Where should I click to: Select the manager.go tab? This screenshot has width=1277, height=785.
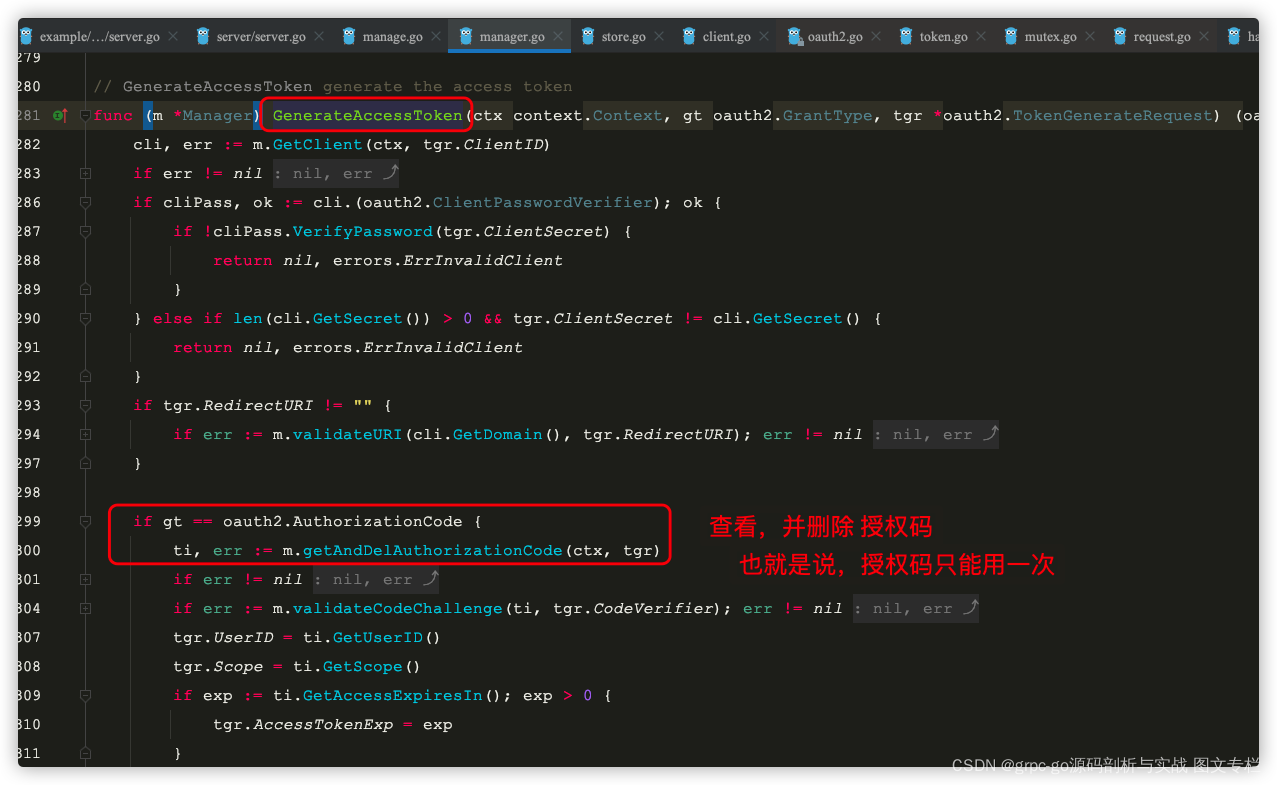(512, 37)
